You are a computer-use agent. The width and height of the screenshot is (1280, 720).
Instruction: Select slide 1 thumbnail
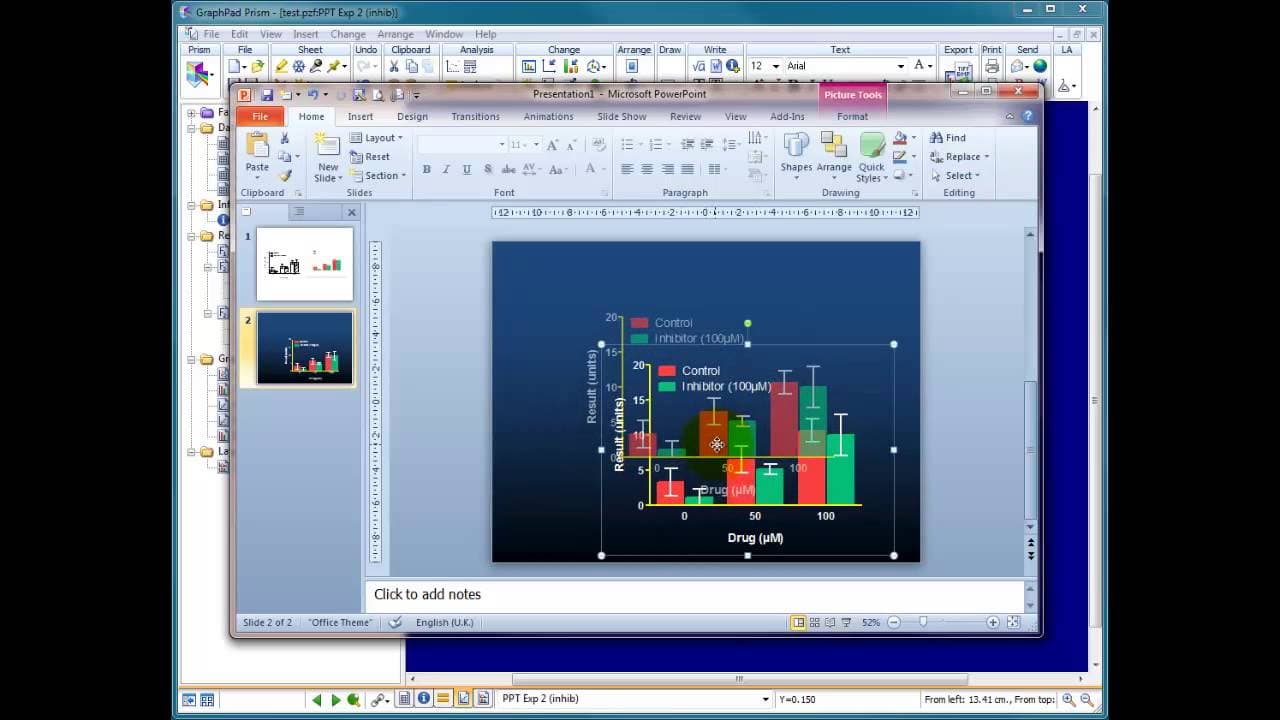pos(305,264)
